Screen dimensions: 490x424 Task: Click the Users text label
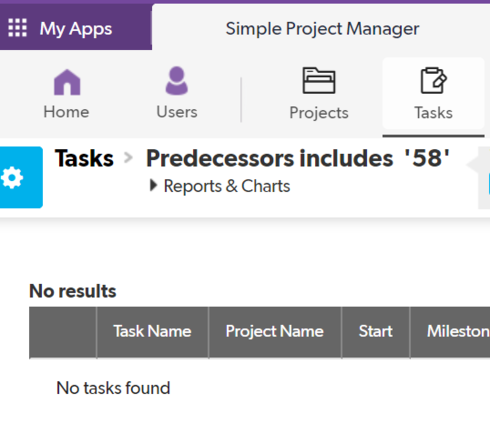click(x=177, y=112)
